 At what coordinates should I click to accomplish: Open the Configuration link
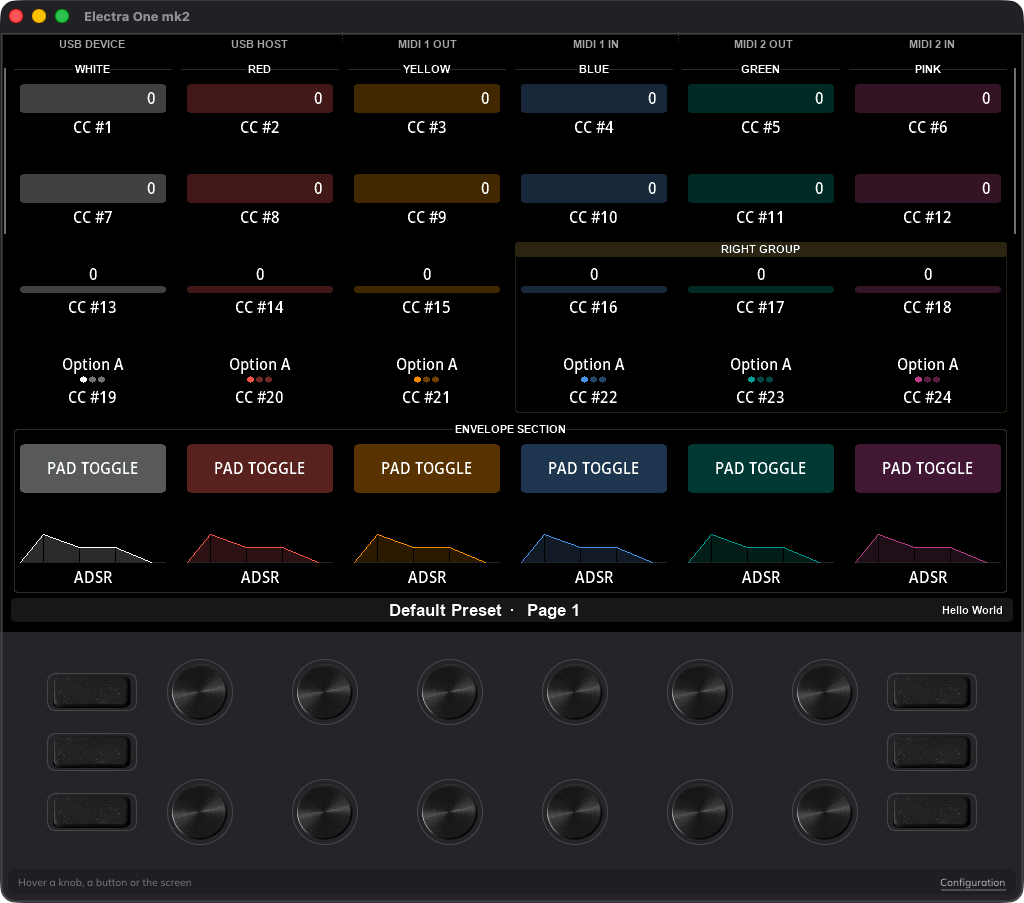pos(972,883)
